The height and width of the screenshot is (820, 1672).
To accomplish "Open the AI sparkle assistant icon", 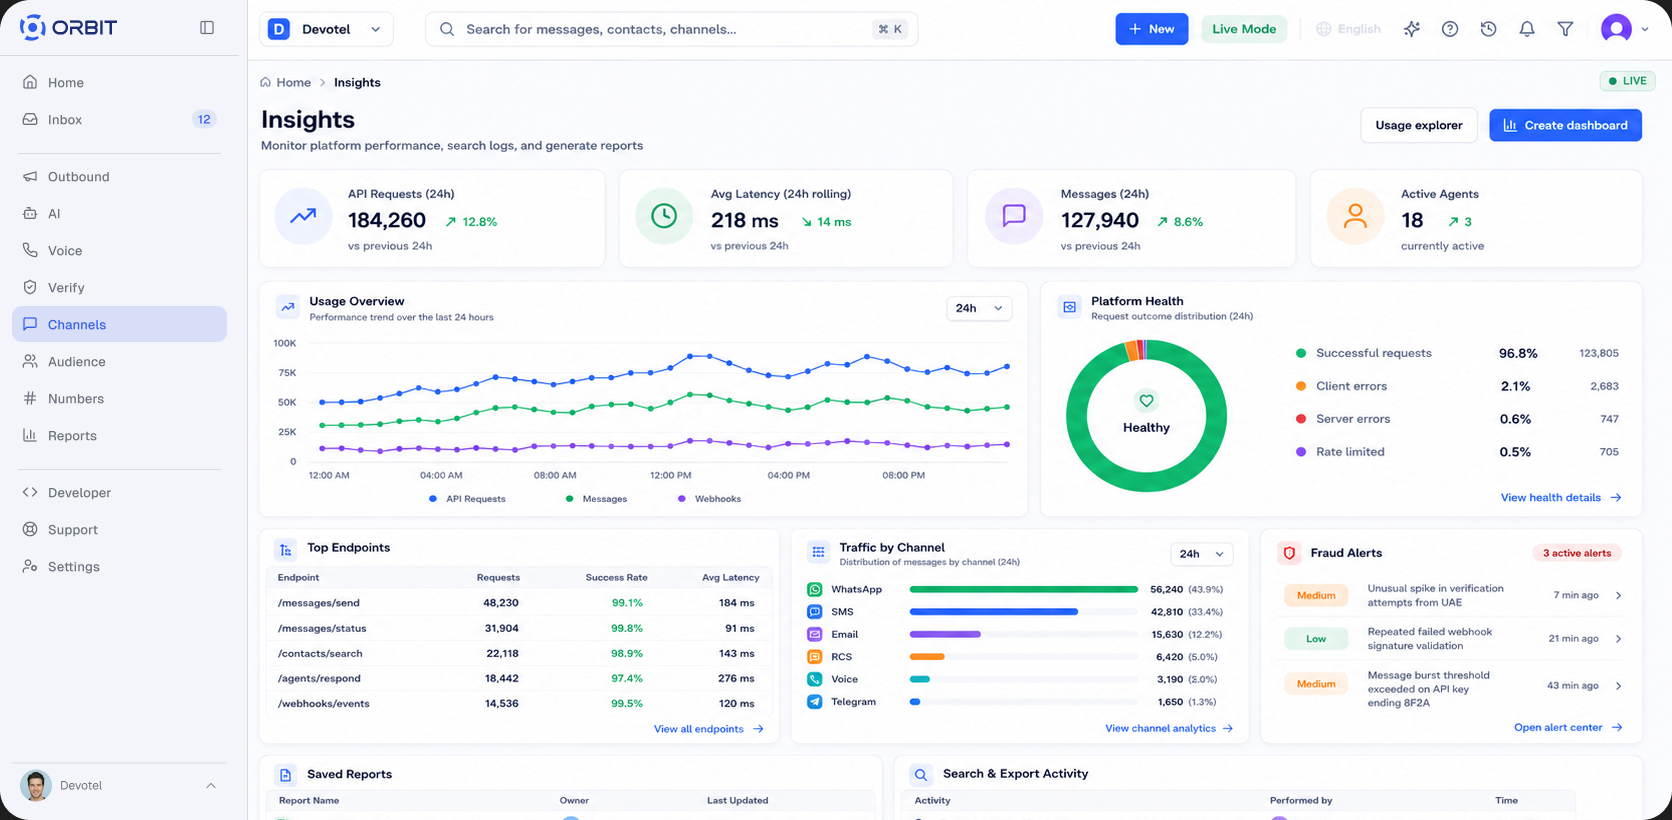I will click(x=1412, y=29).
